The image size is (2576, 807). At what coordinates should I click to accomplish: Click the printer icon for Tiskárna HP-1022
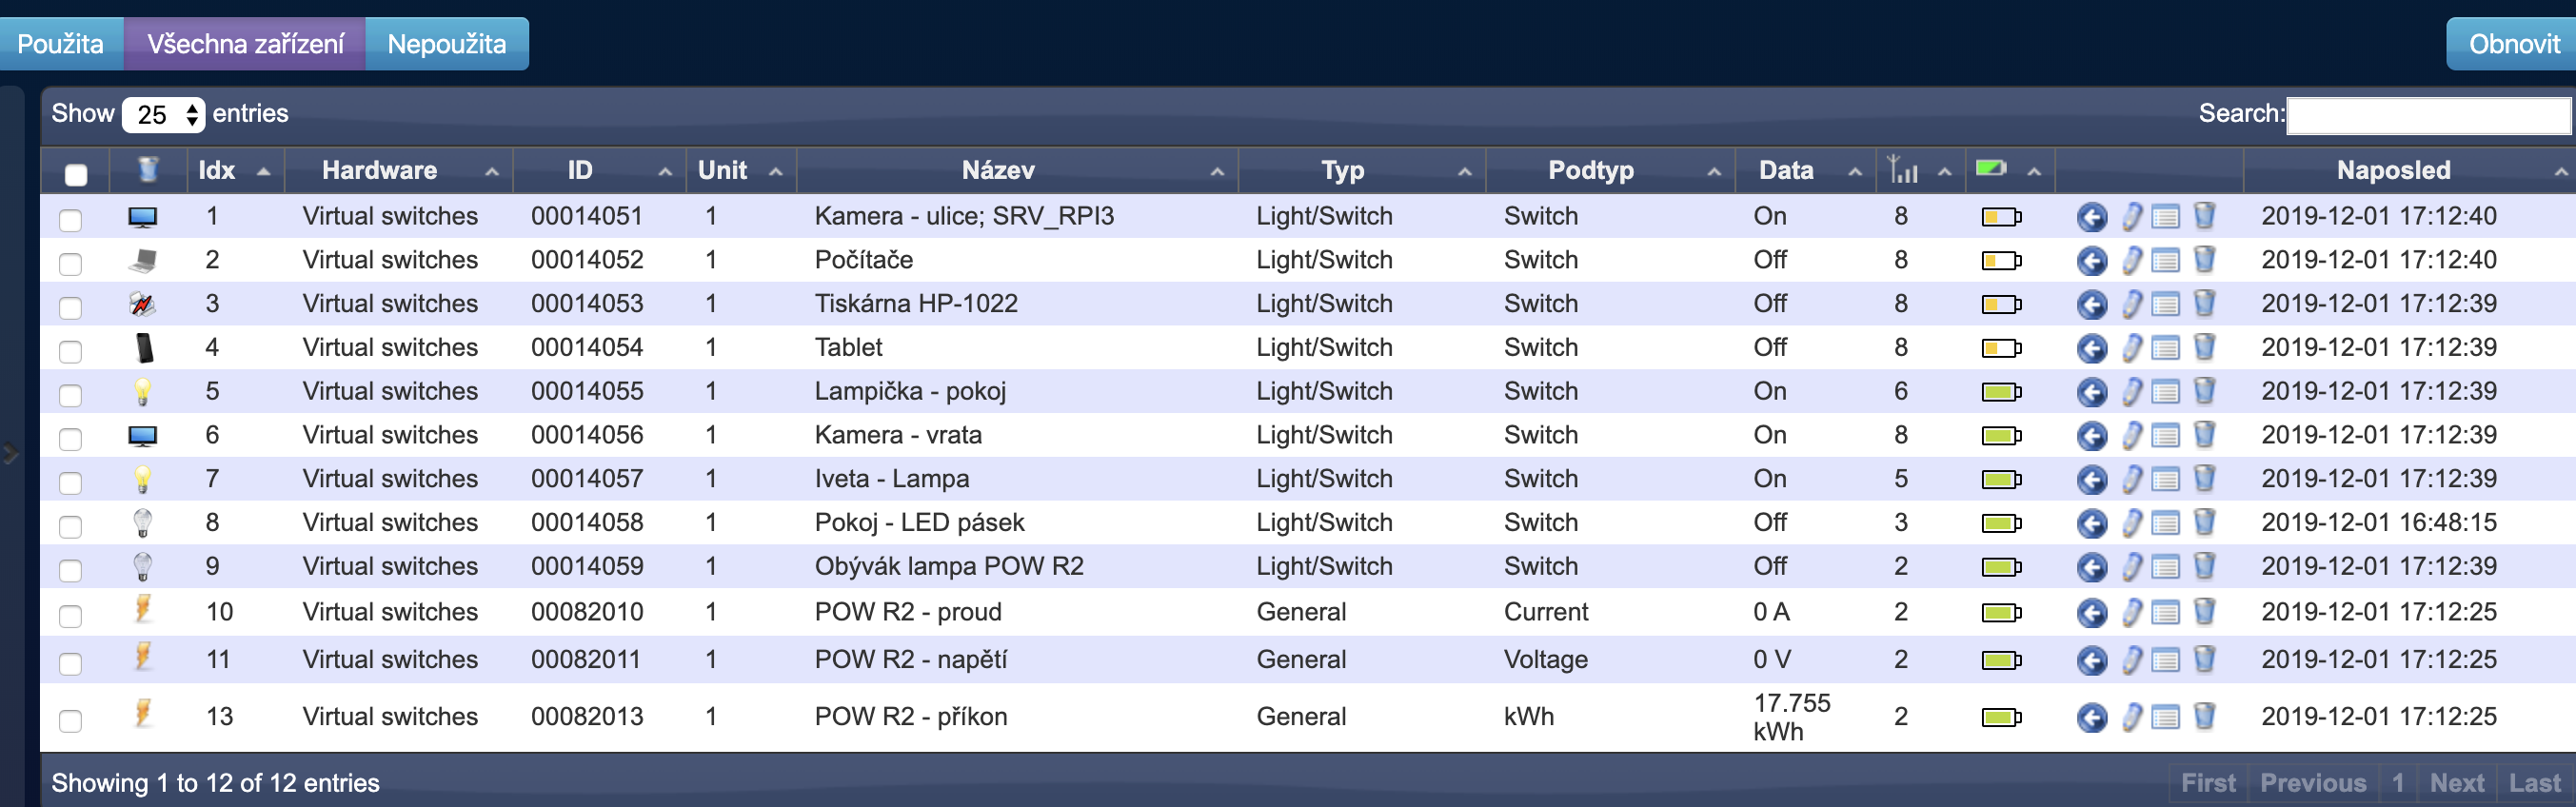pyautogui.click(x=143, y=304)
